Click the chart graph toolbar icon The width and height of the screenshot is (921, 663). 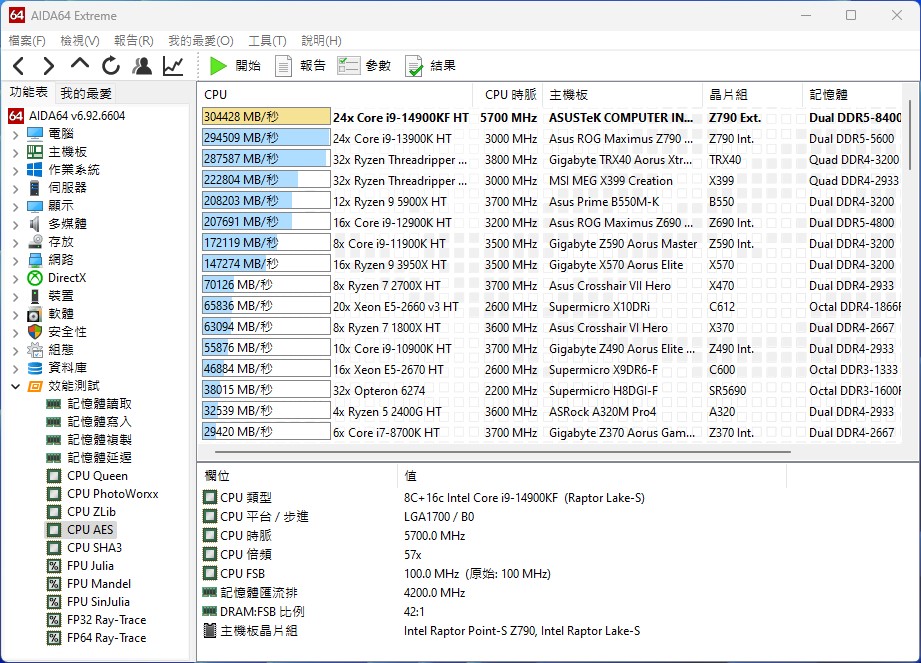point(173,66)
